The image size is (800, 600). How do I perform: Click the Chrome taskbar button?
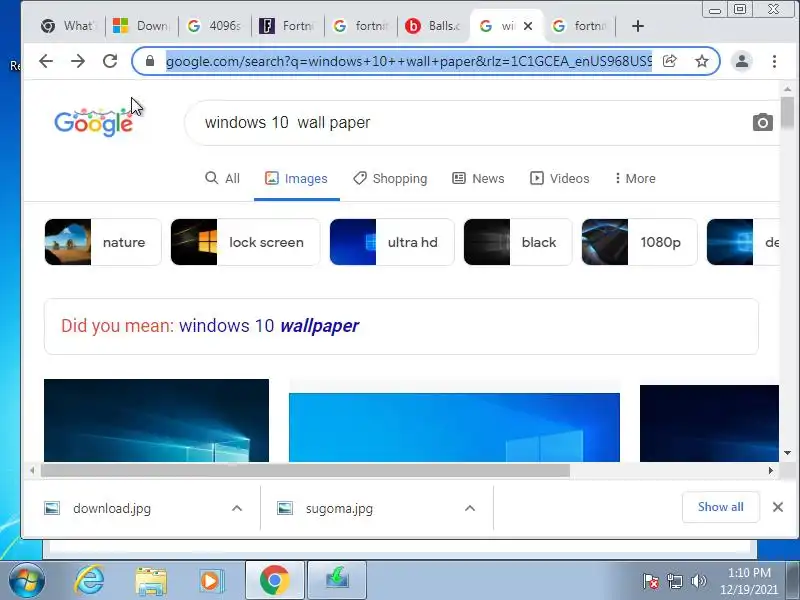click(x=275, y=581)
